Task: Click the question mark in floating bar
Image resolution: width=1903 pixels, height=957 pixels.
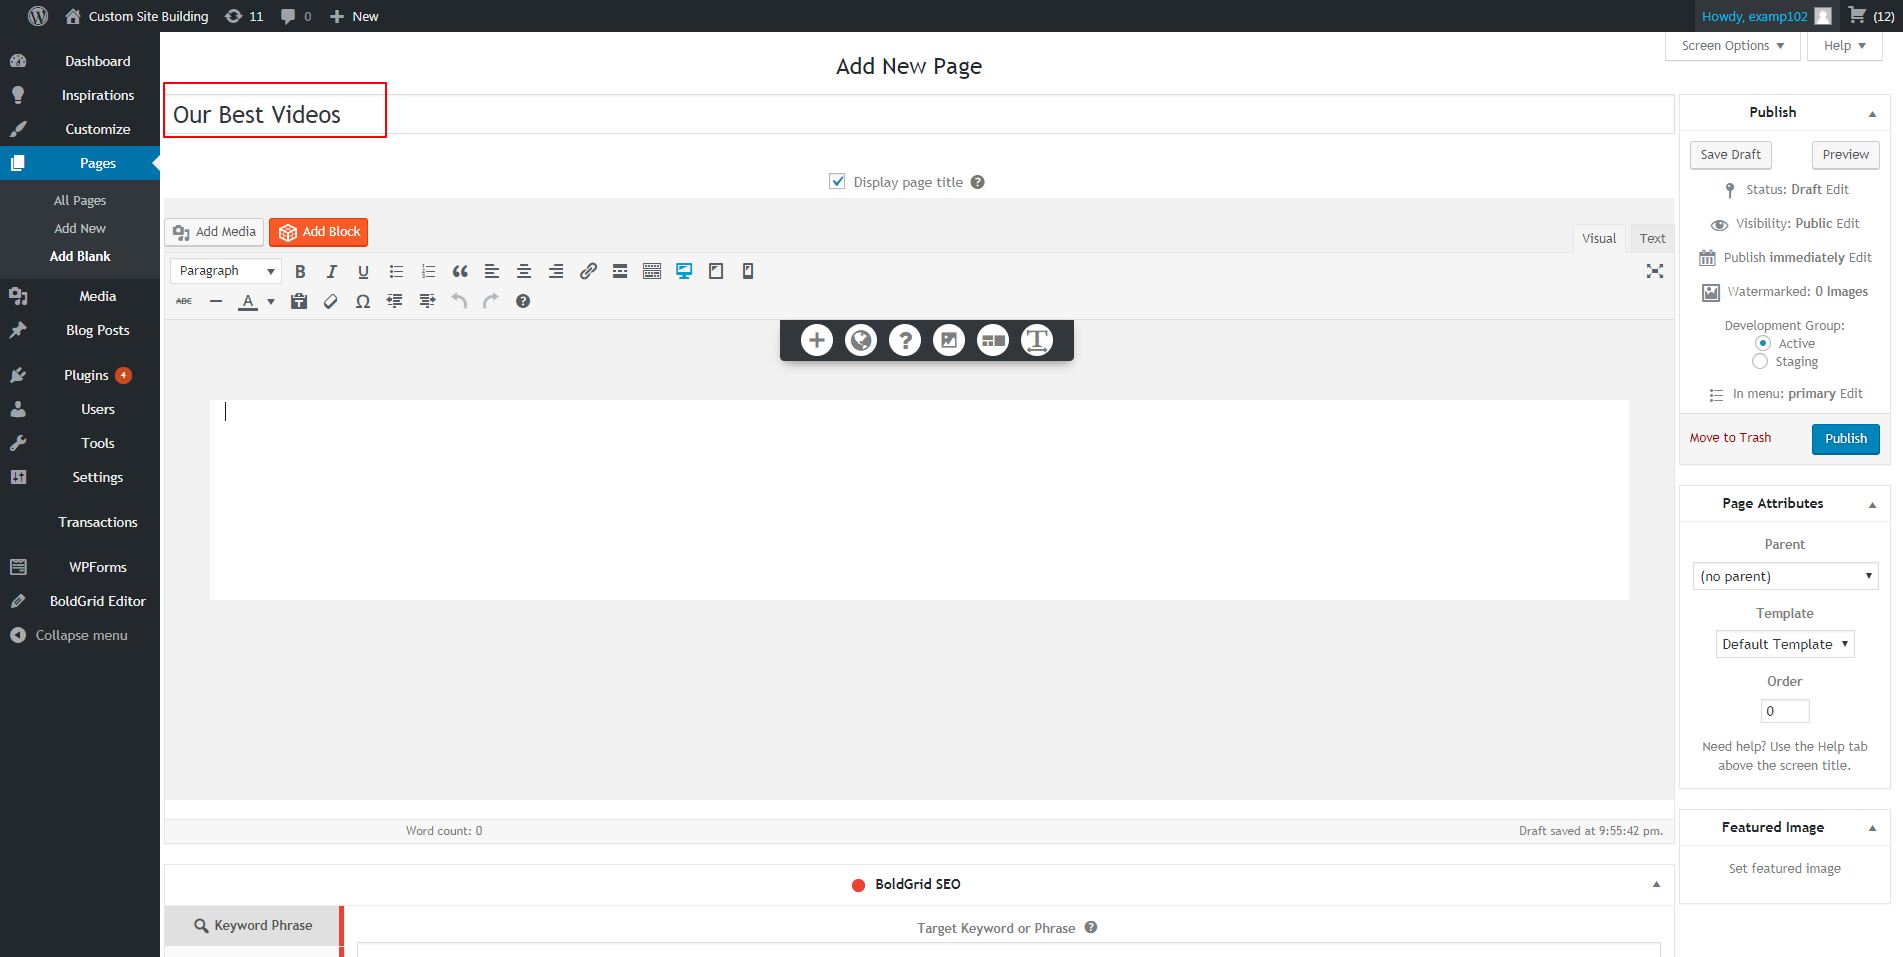Action: (905, 340)
